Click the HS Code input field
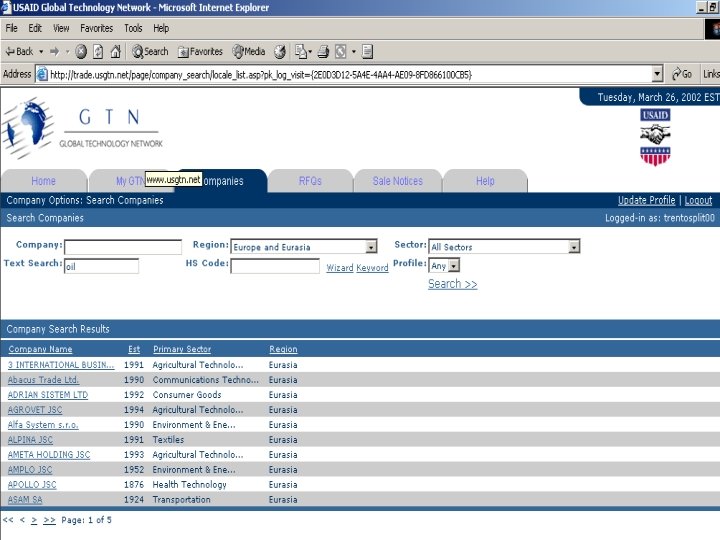This screenshot has width=720, height=540. pos(275,266)
